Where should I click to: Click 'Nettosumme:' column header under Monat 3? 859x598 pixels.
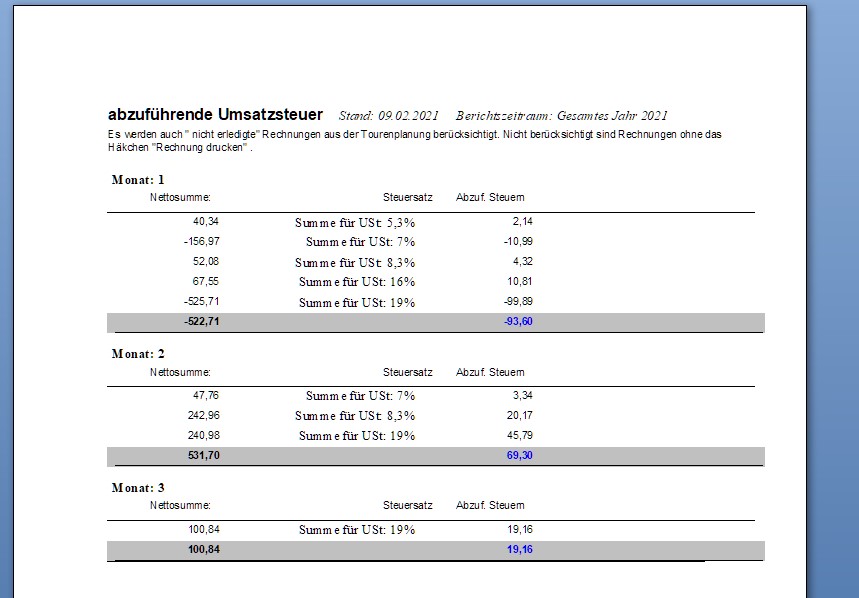point(180,505)
